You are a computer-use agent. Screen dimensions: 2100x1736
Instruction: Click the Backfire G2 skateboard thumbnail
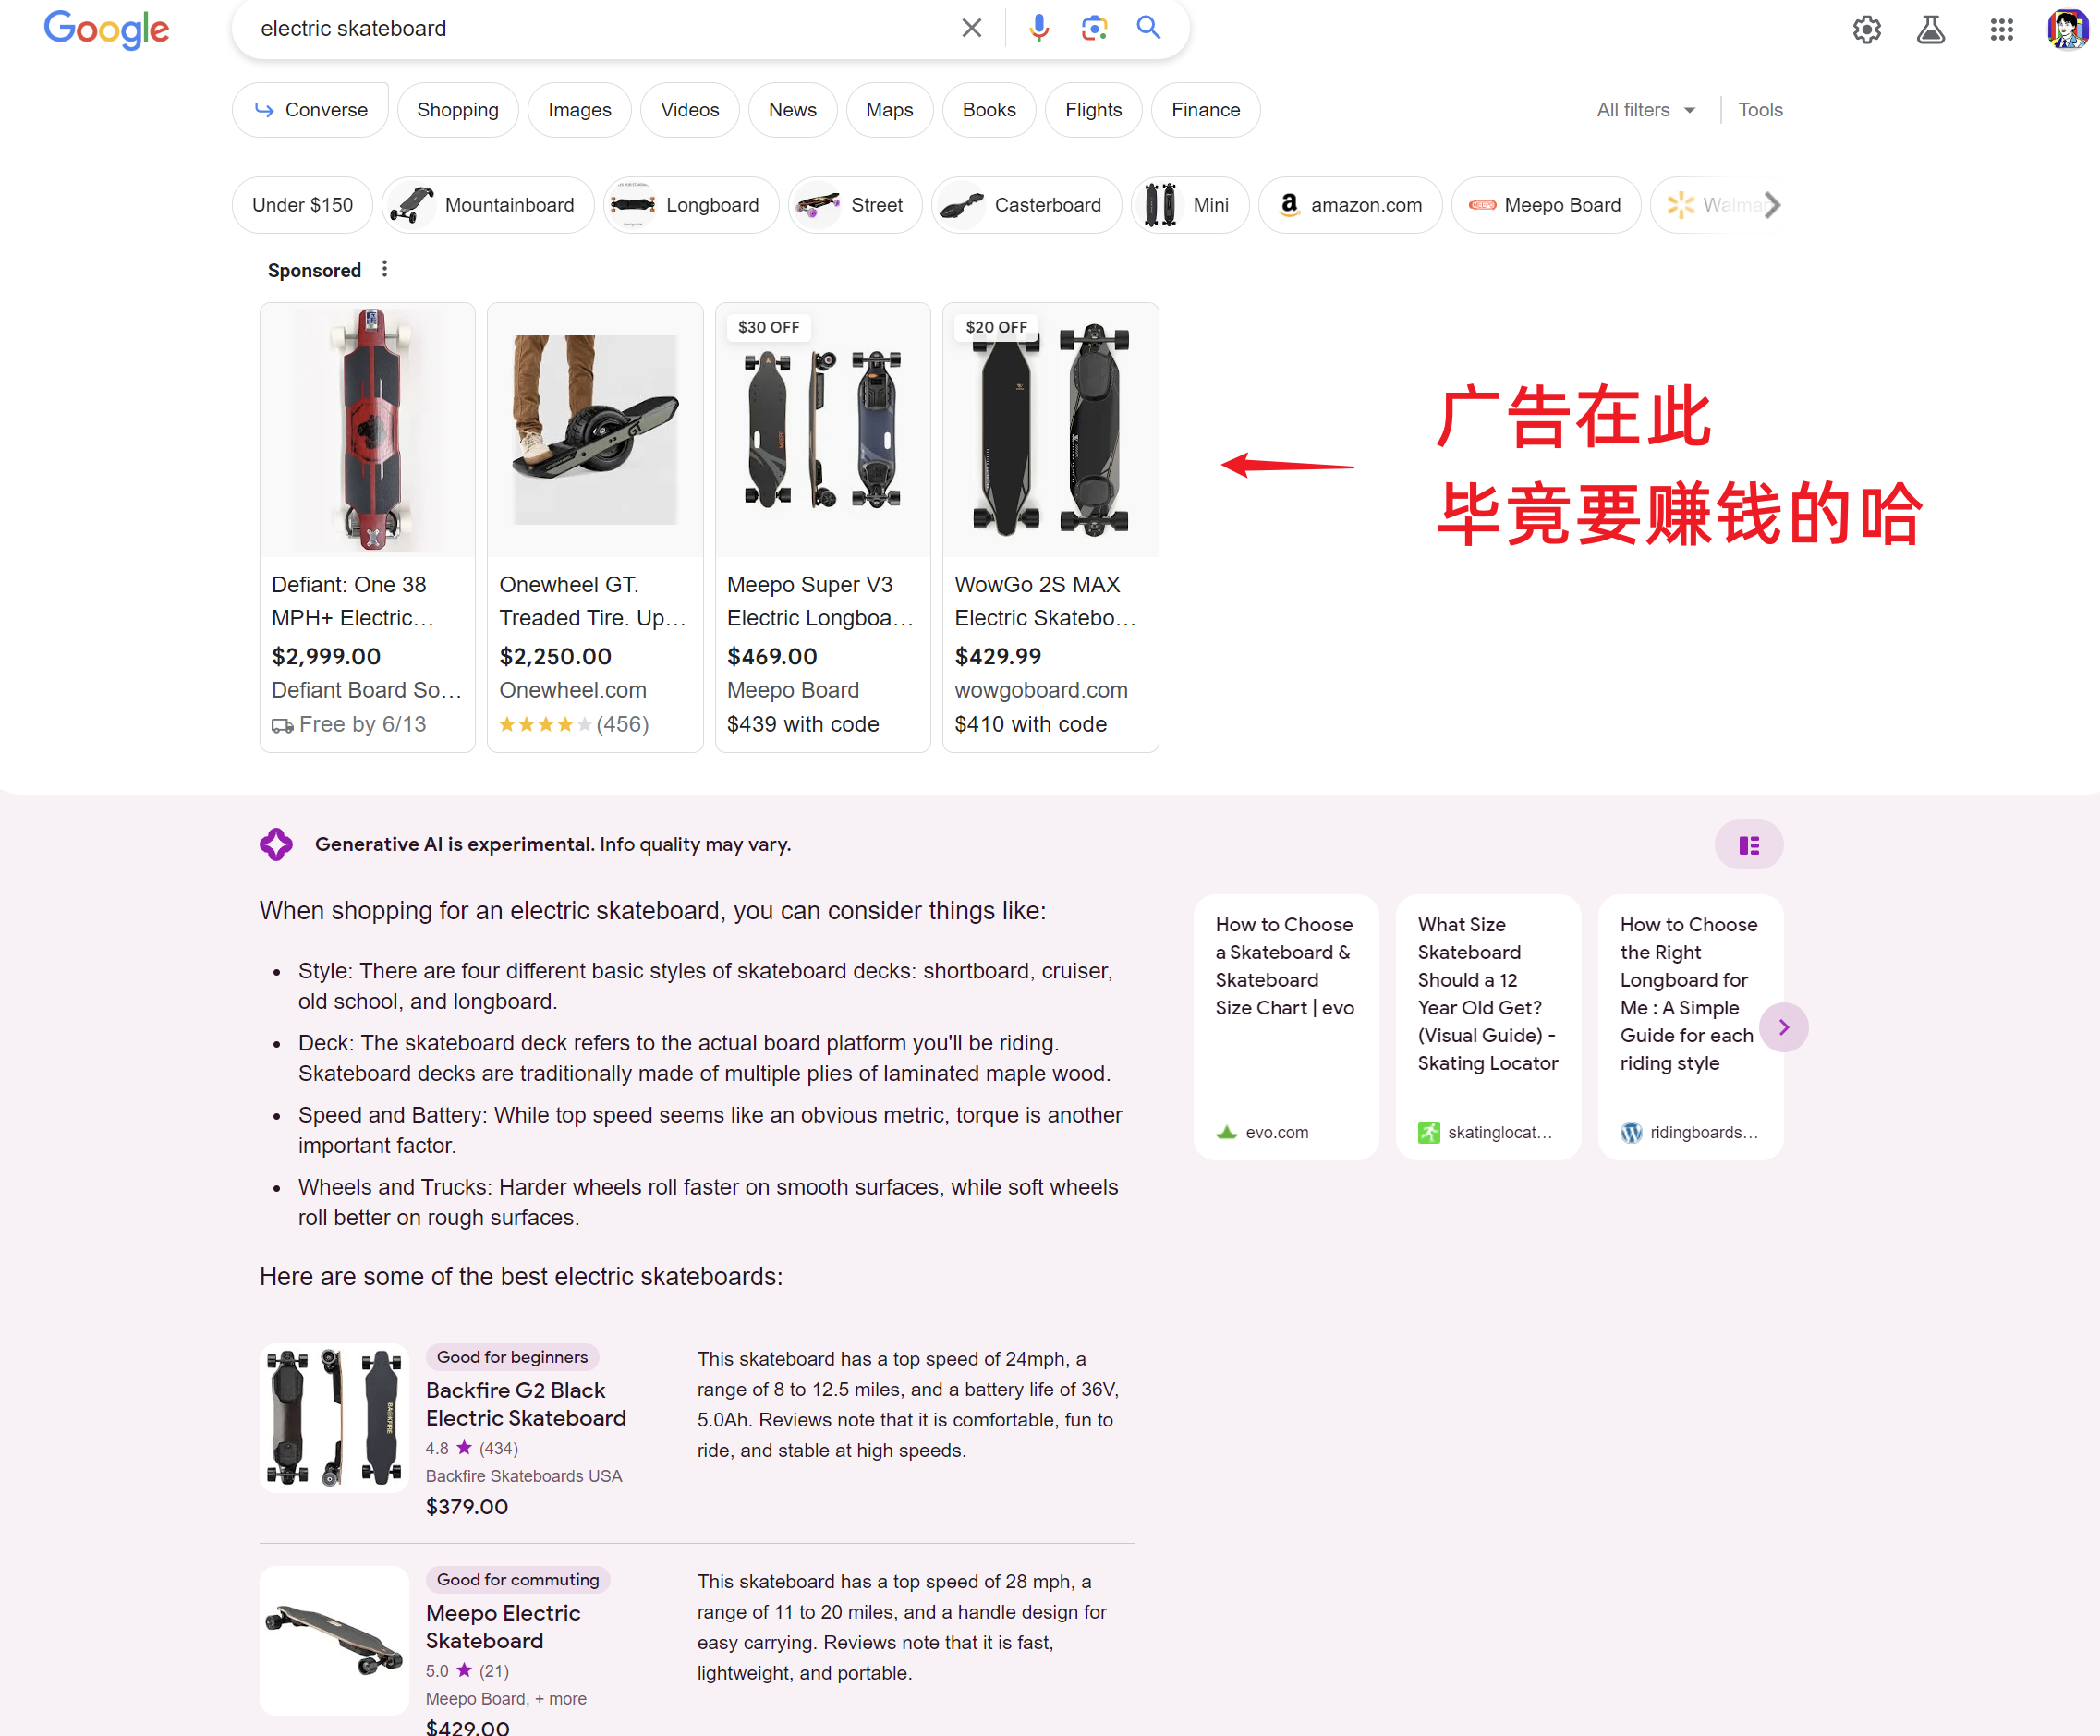[x=334, y=1417]
